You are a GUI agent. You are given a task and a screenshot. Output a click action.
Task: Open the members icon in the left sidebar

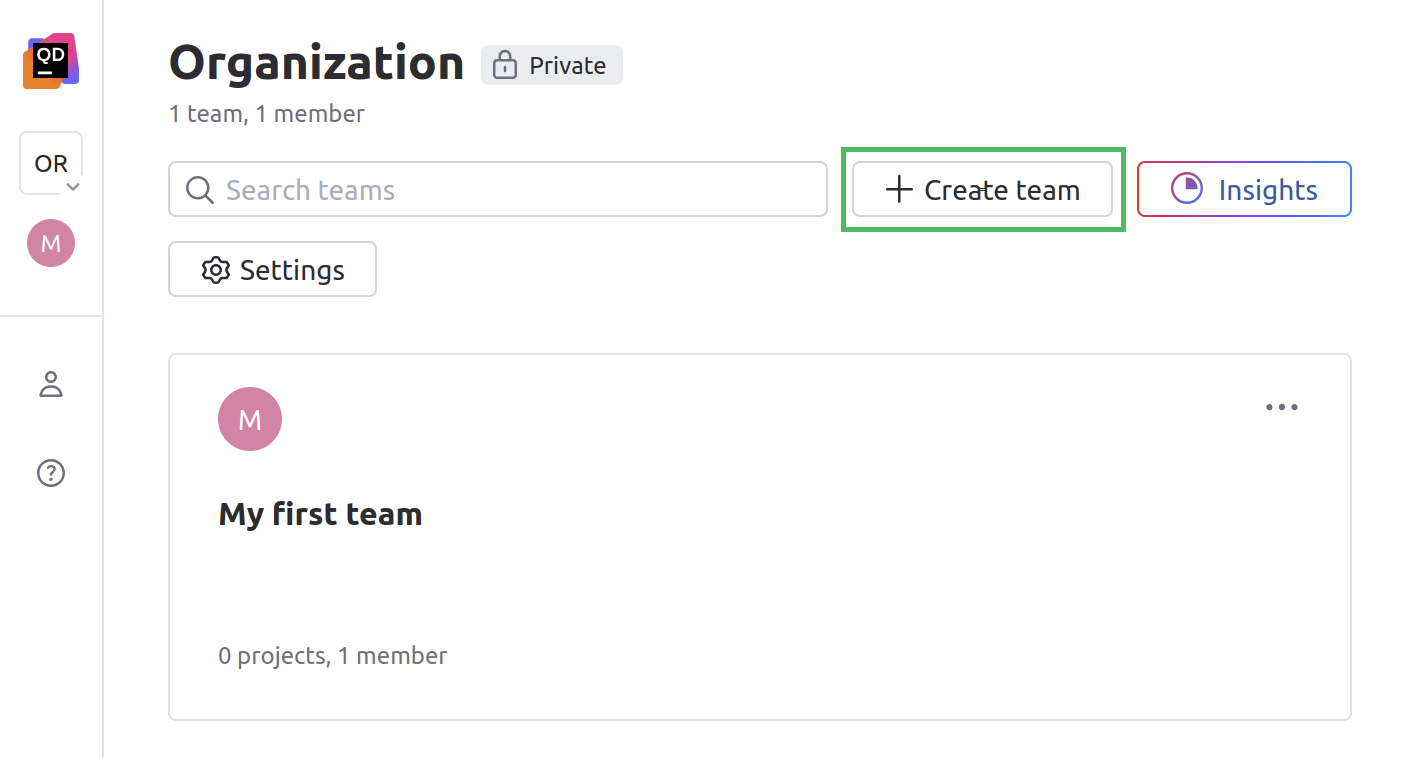pos(51,384)
